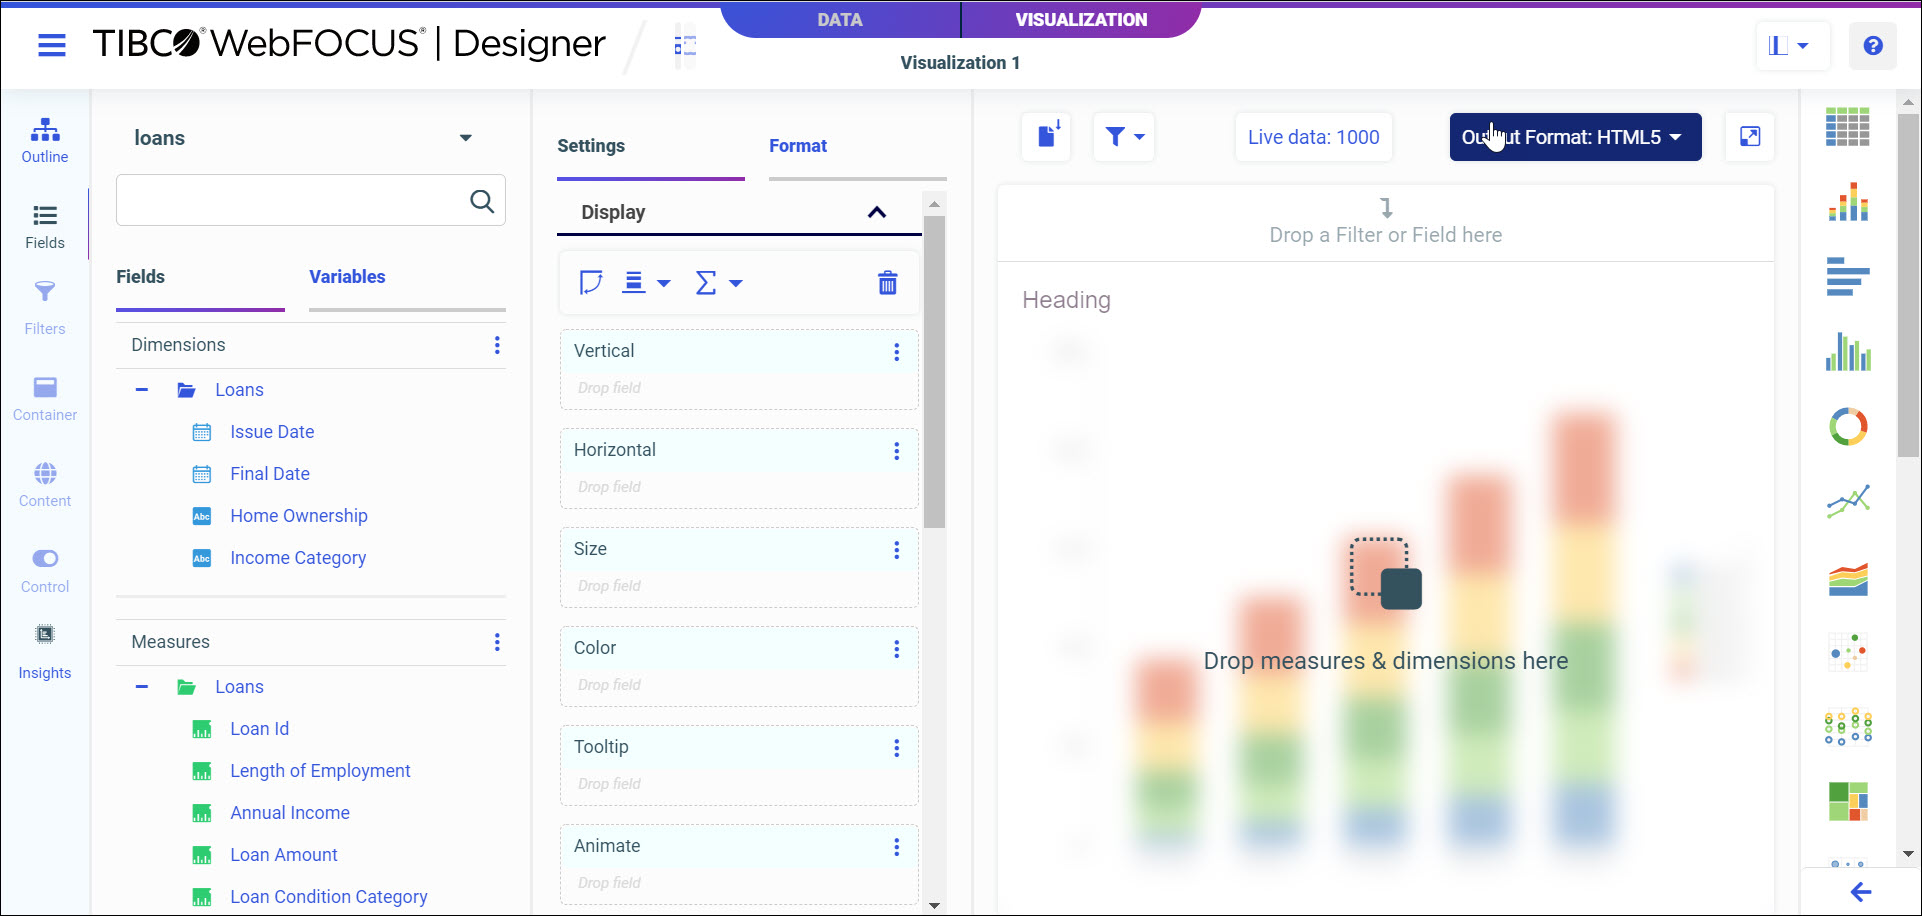Click the structure view icon near title

(685, 46)
